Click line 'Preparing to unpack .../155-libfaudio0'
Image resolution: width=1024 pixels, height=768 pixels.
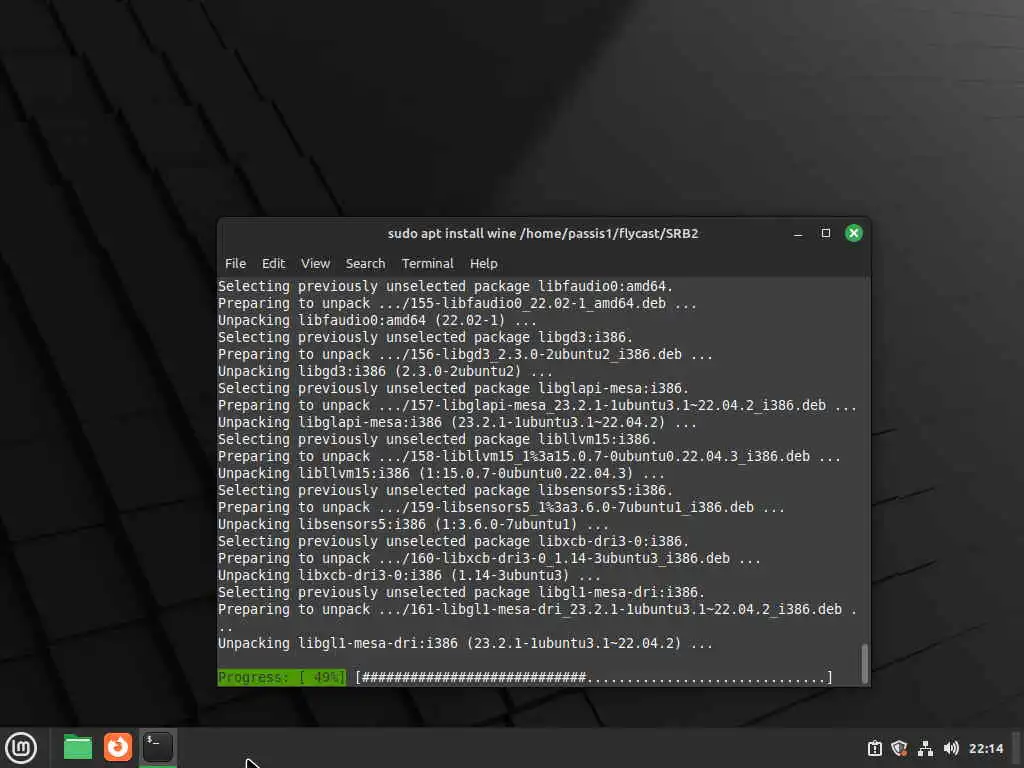pyautogui.click(x=457, y=304)
